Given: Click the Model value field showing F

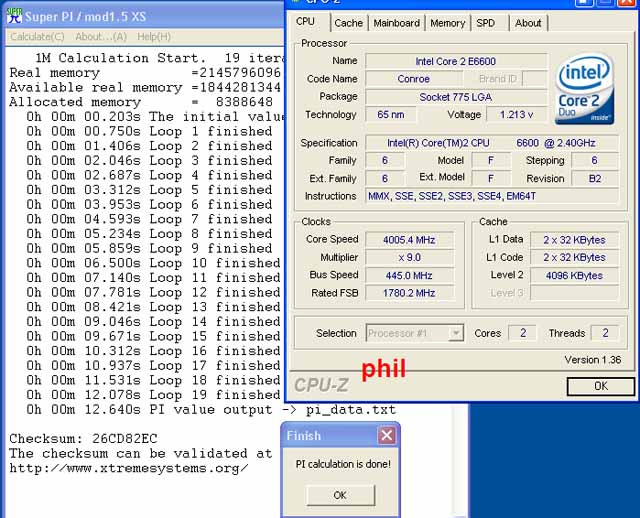Looking at the screenshot, I should pos(491,160).
